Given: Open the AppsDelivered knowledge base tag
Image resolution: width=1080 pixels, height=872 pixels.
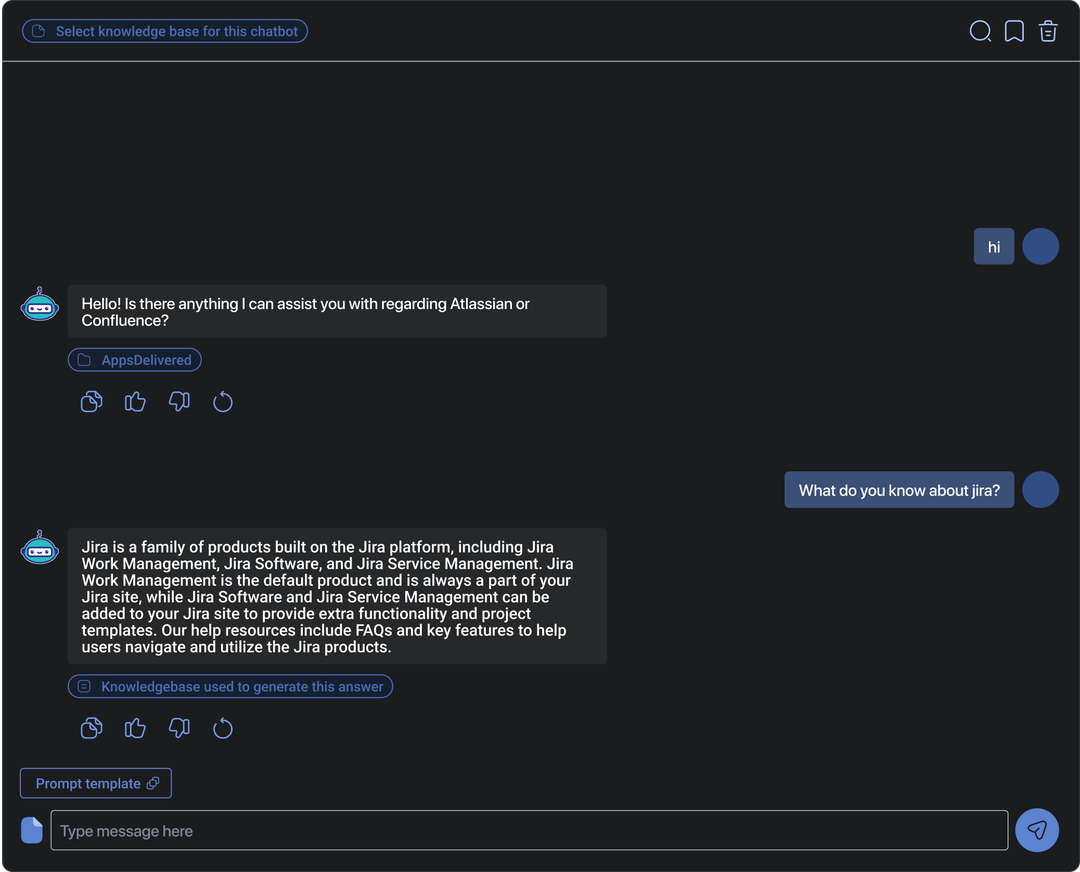Looking at the screenshot, I should coord(134,360).
